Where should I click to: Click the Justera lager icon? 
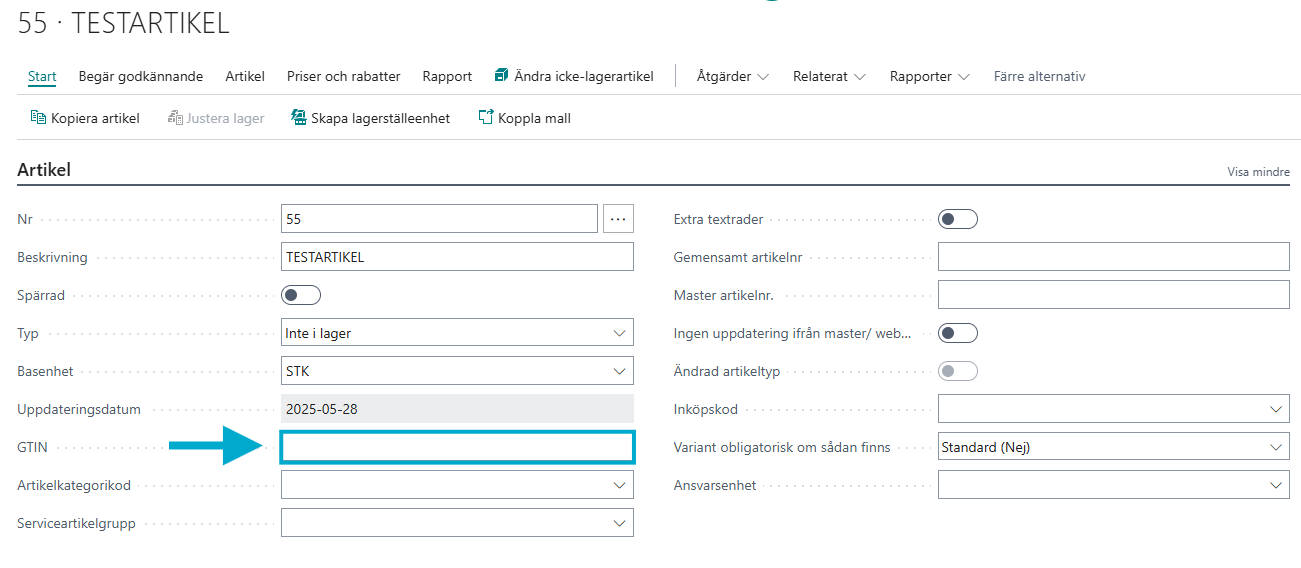pyautogui.click(x=175, y=118)
